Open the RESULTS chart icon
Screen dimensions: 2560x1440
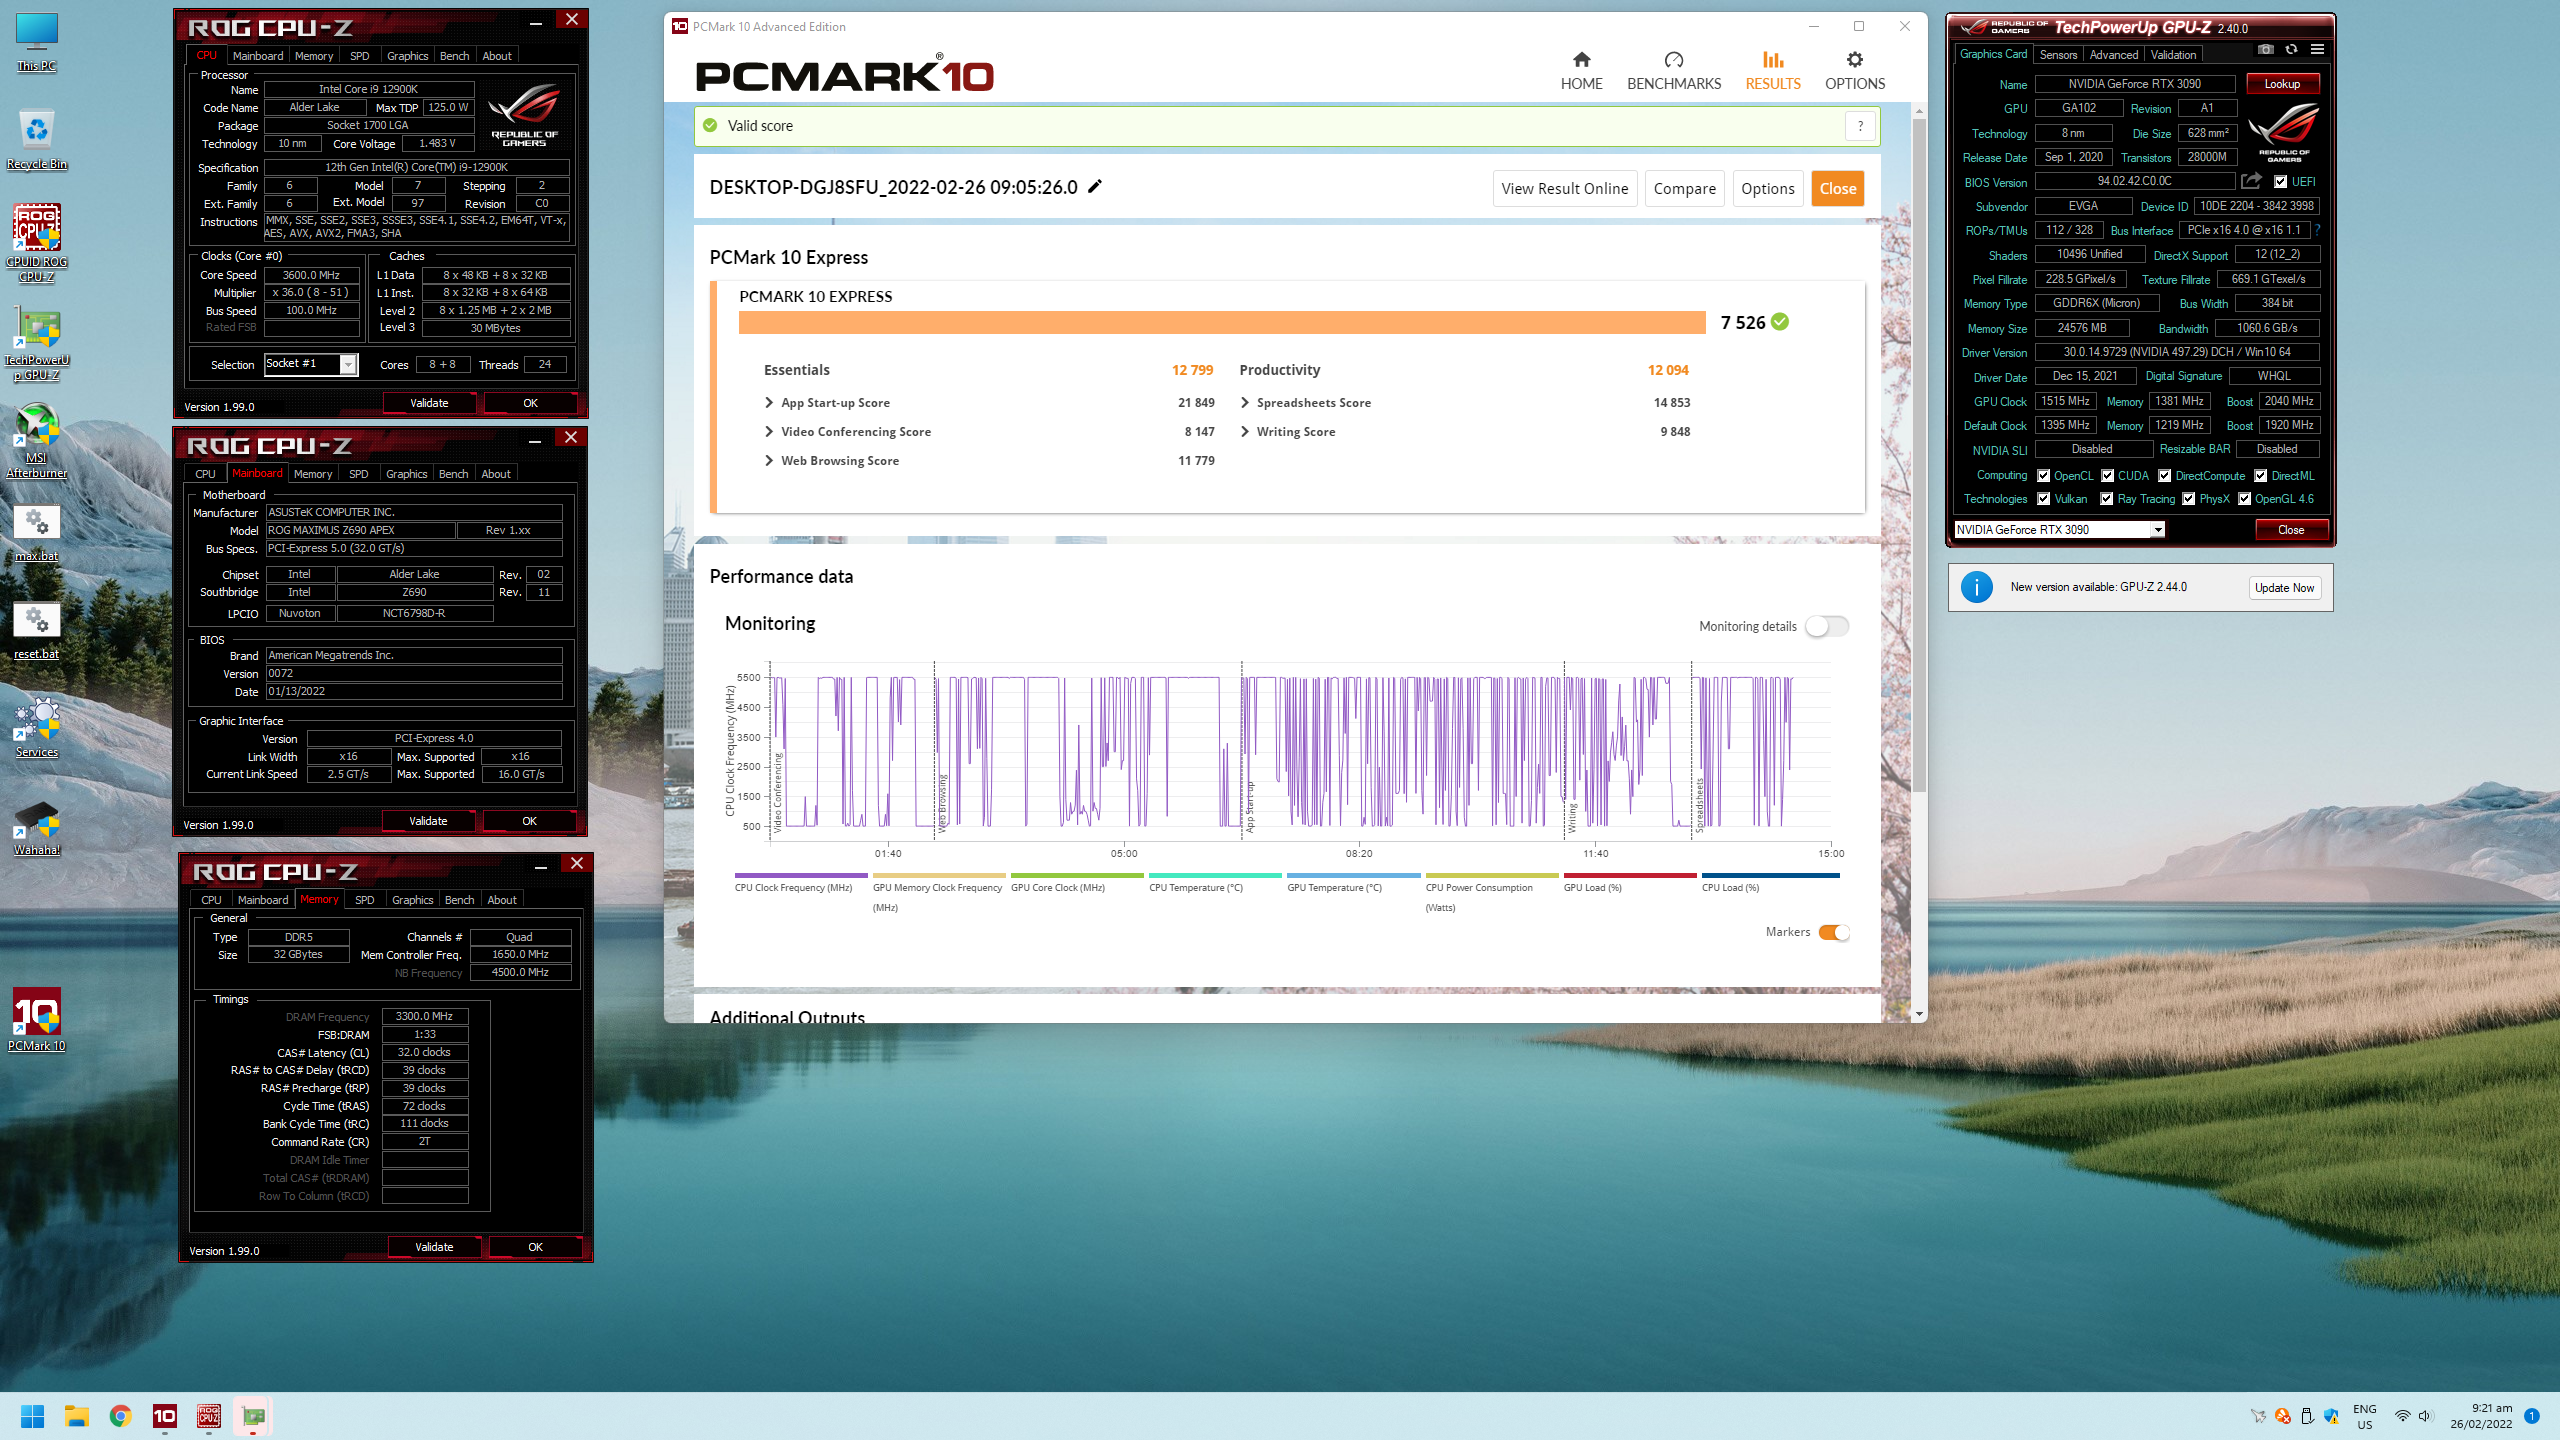point(1773,60)
